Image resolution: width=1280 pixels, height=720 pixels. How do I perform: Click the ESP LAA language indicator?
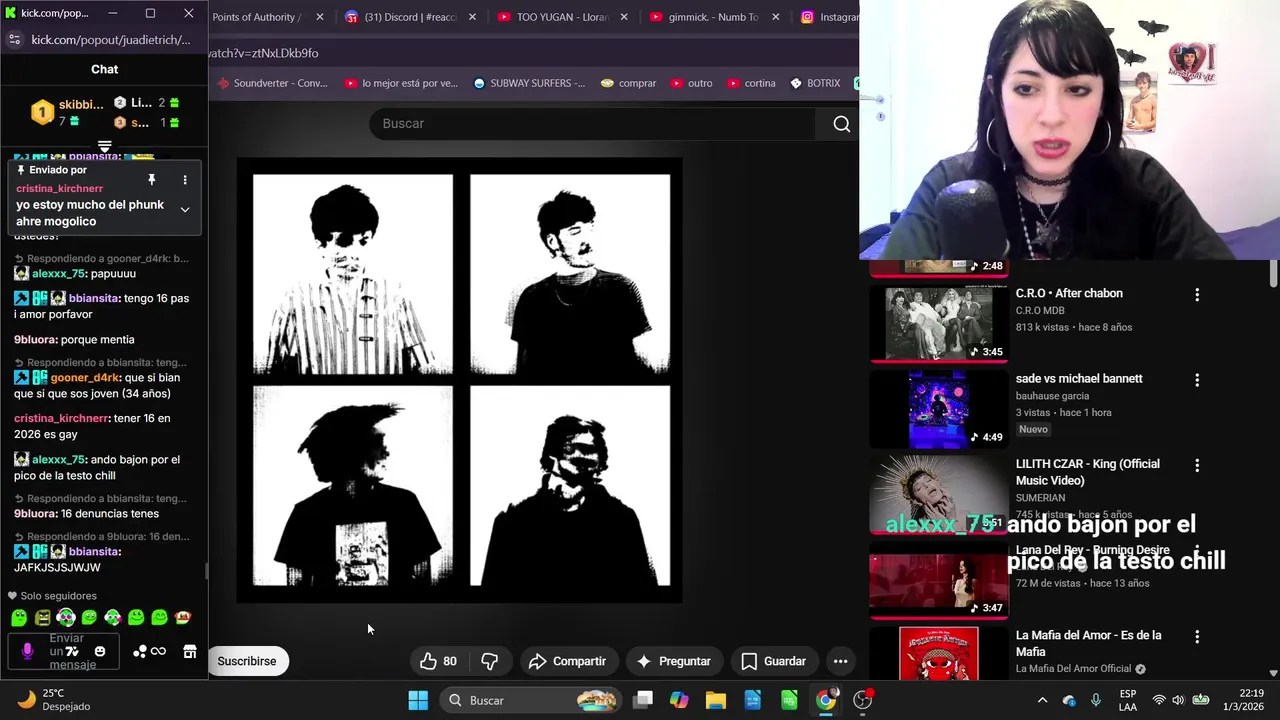tap(1128, 700)
